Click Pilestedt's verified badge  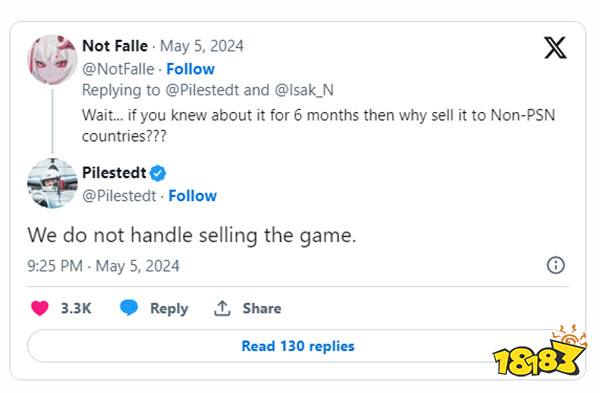click(158, 173)
